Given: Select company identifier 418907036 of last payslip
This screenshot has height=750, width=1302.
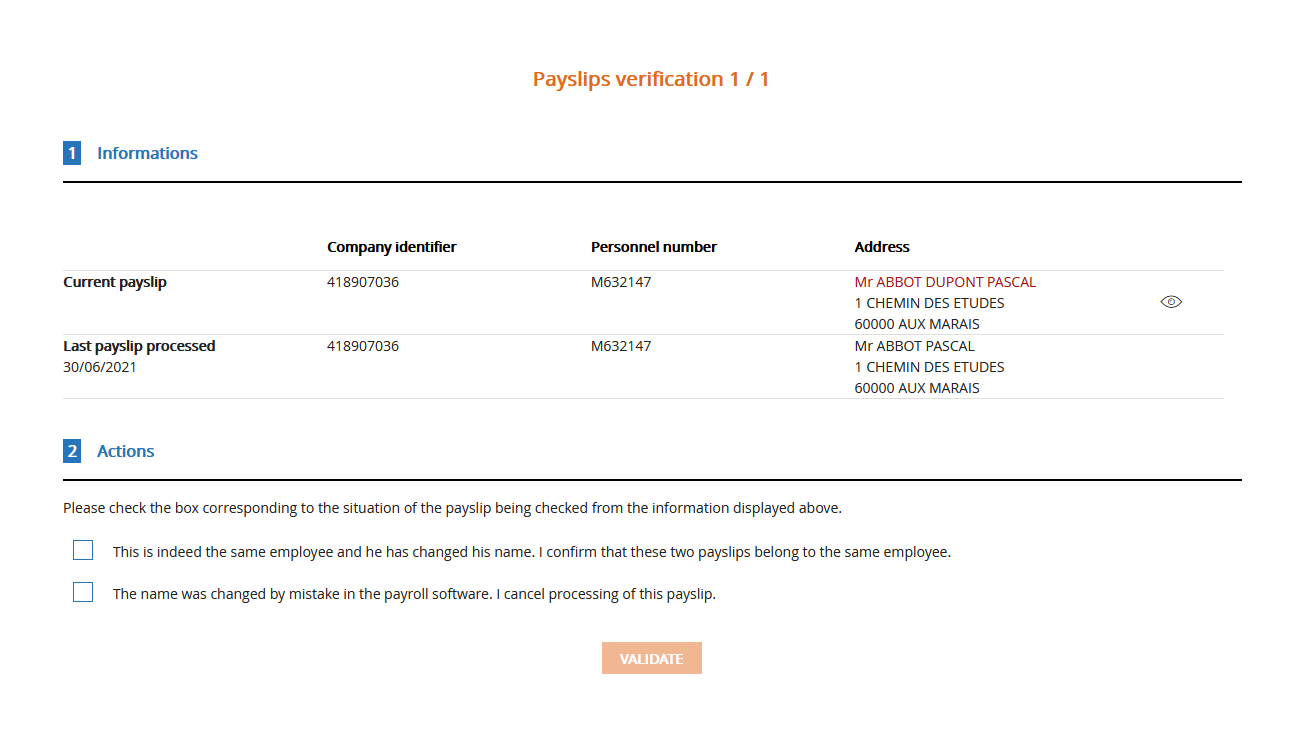Looking at the screenshot, I should point(363,345).
